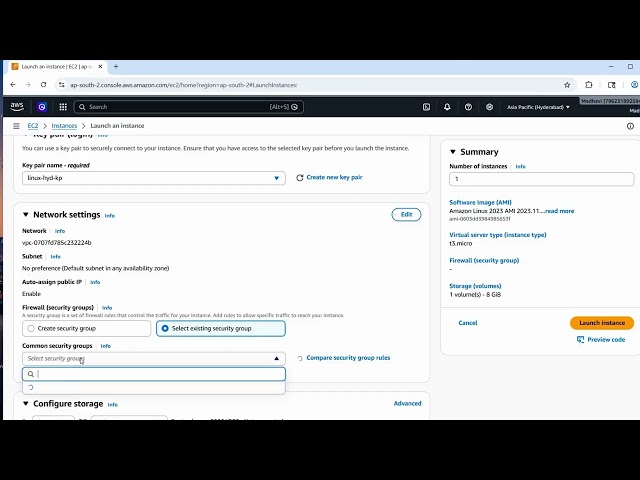Open the notifications bell
The image size is (640, 480).
pyautogui.click(x=447, y=107)
